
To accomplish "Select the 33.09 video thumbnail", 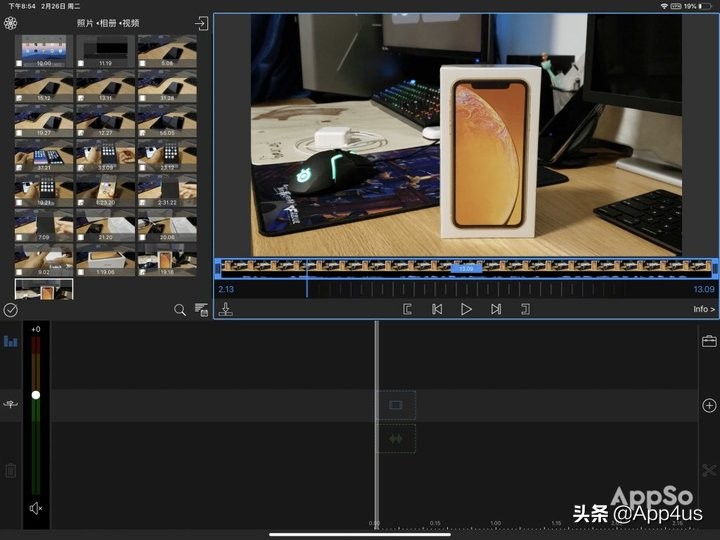I will (x=106, y=156).
